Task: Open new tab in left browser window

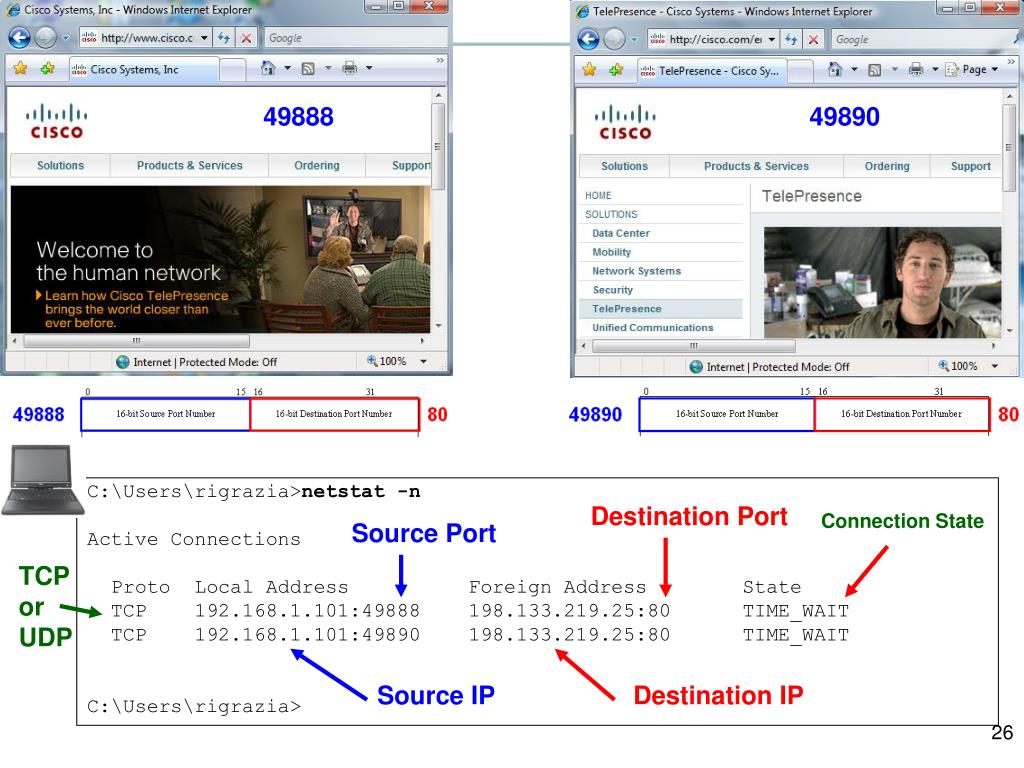Action: click(x=232, y=70)
